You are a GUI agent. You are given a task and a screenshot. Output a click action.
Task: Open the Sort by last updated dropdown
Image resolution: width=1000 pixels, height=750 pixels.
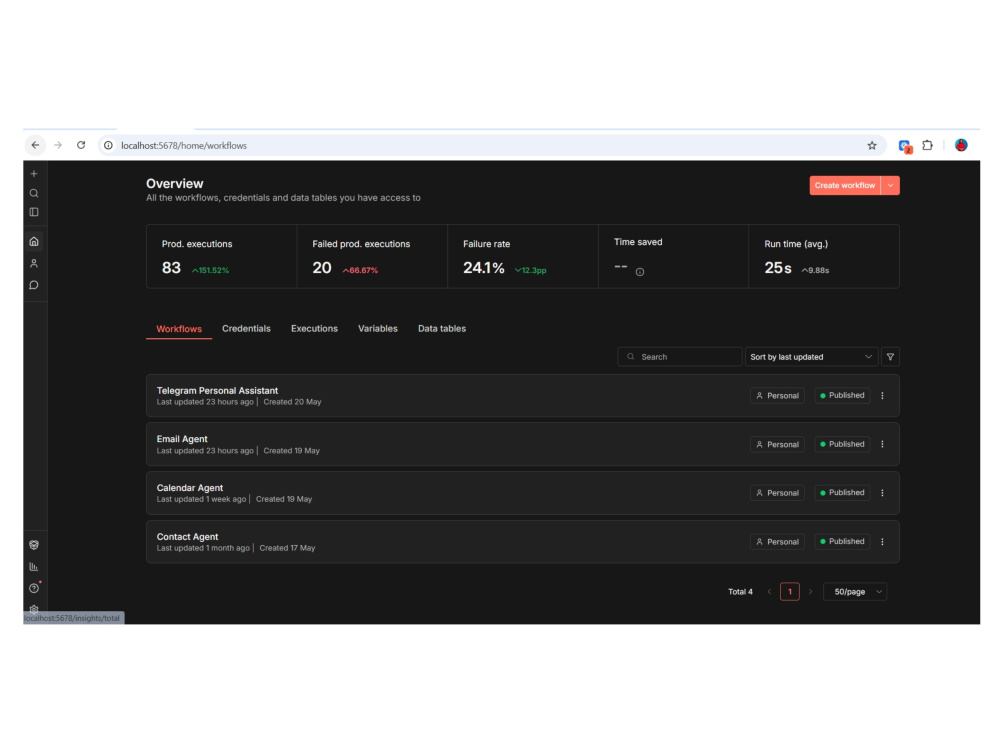(811, 357)
